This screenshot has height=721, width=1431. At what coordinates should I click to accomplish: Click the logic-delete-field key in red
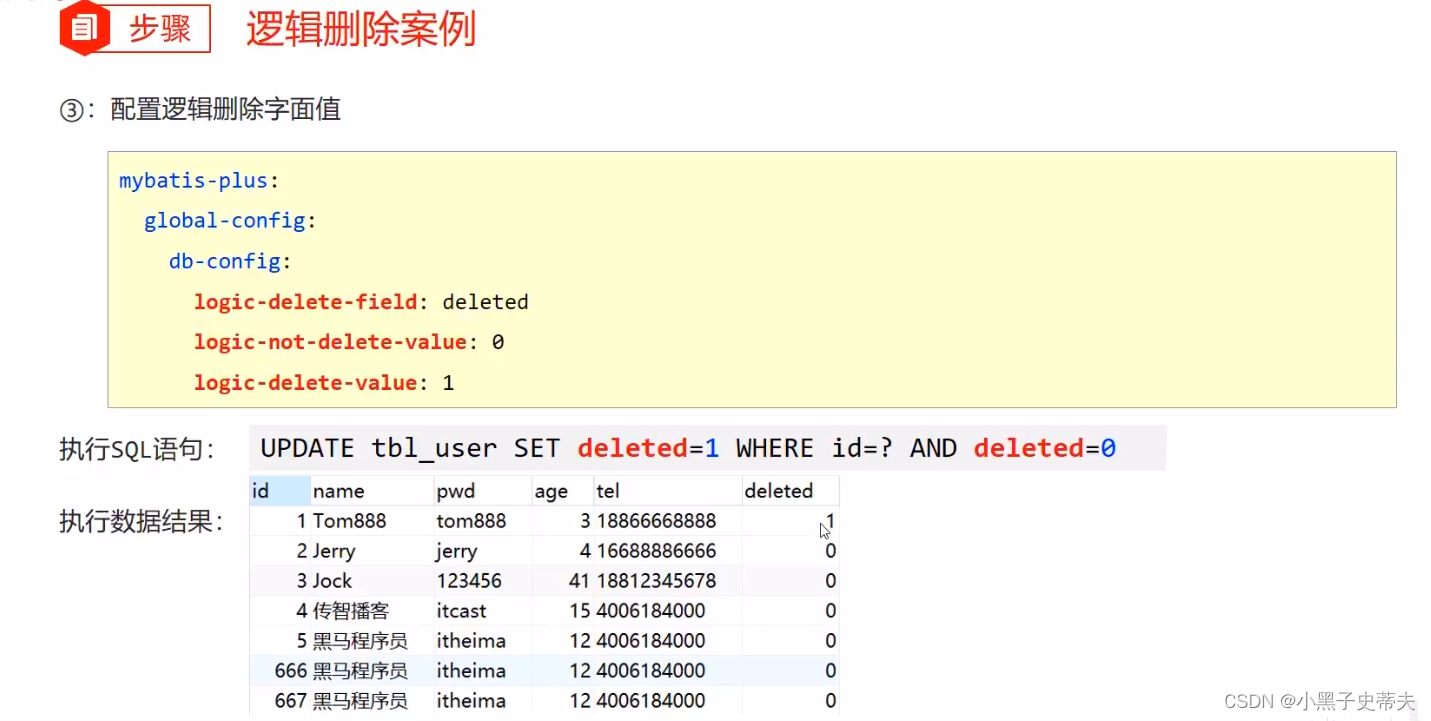point(305,302)
